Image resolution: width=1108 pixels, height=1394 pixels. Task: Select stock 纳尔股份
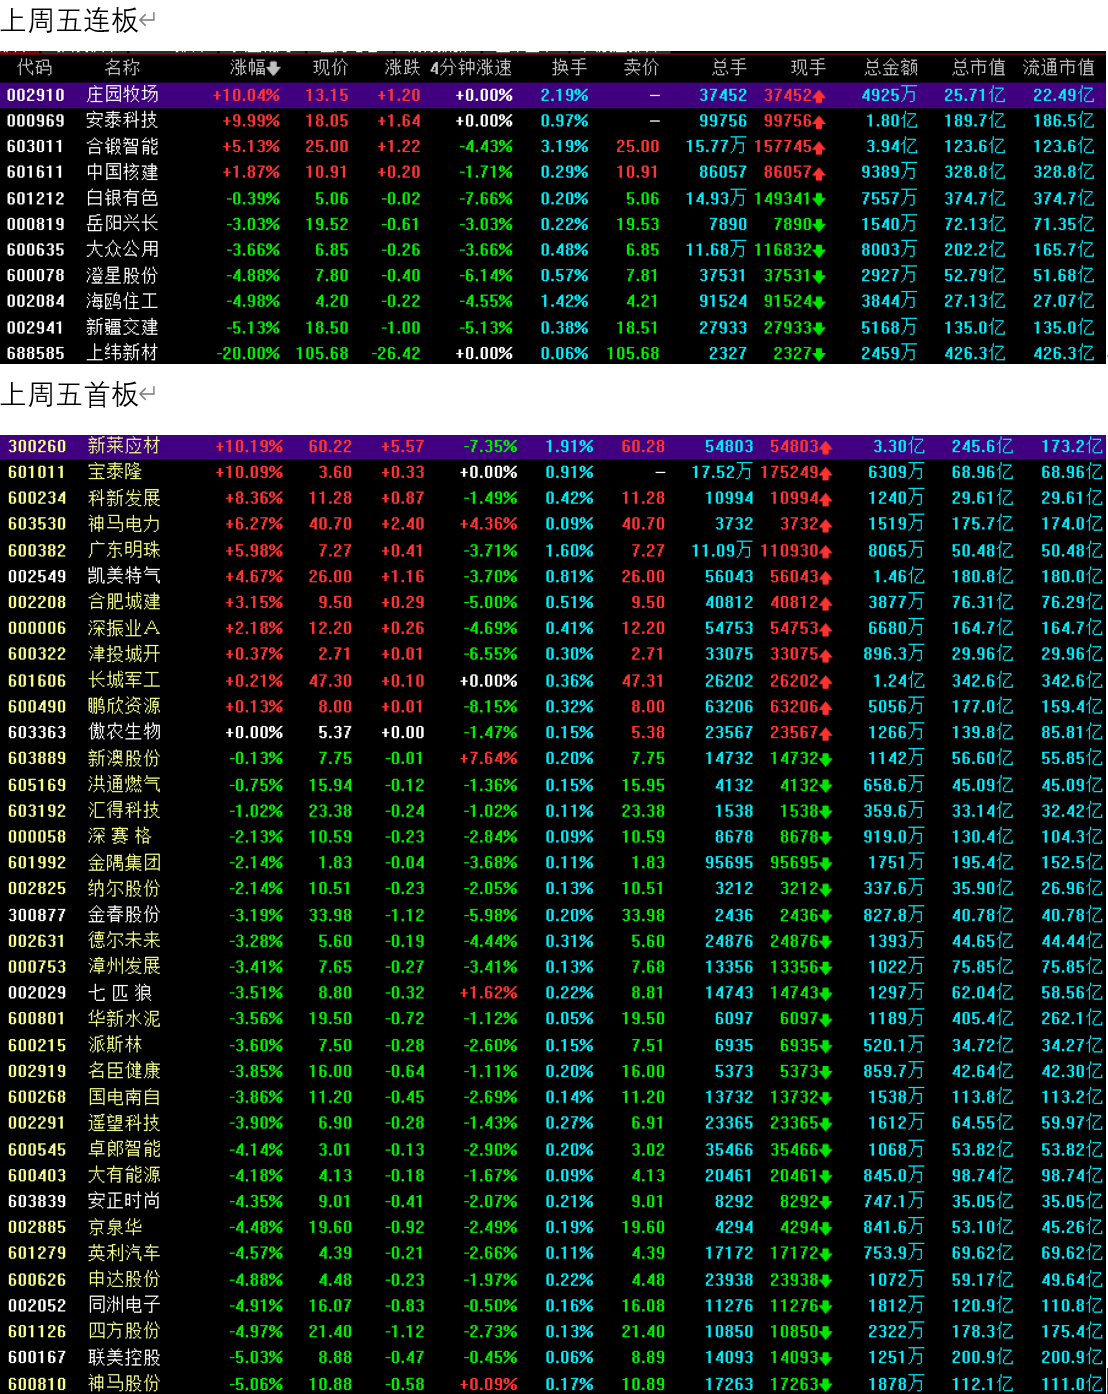[124, 888]
